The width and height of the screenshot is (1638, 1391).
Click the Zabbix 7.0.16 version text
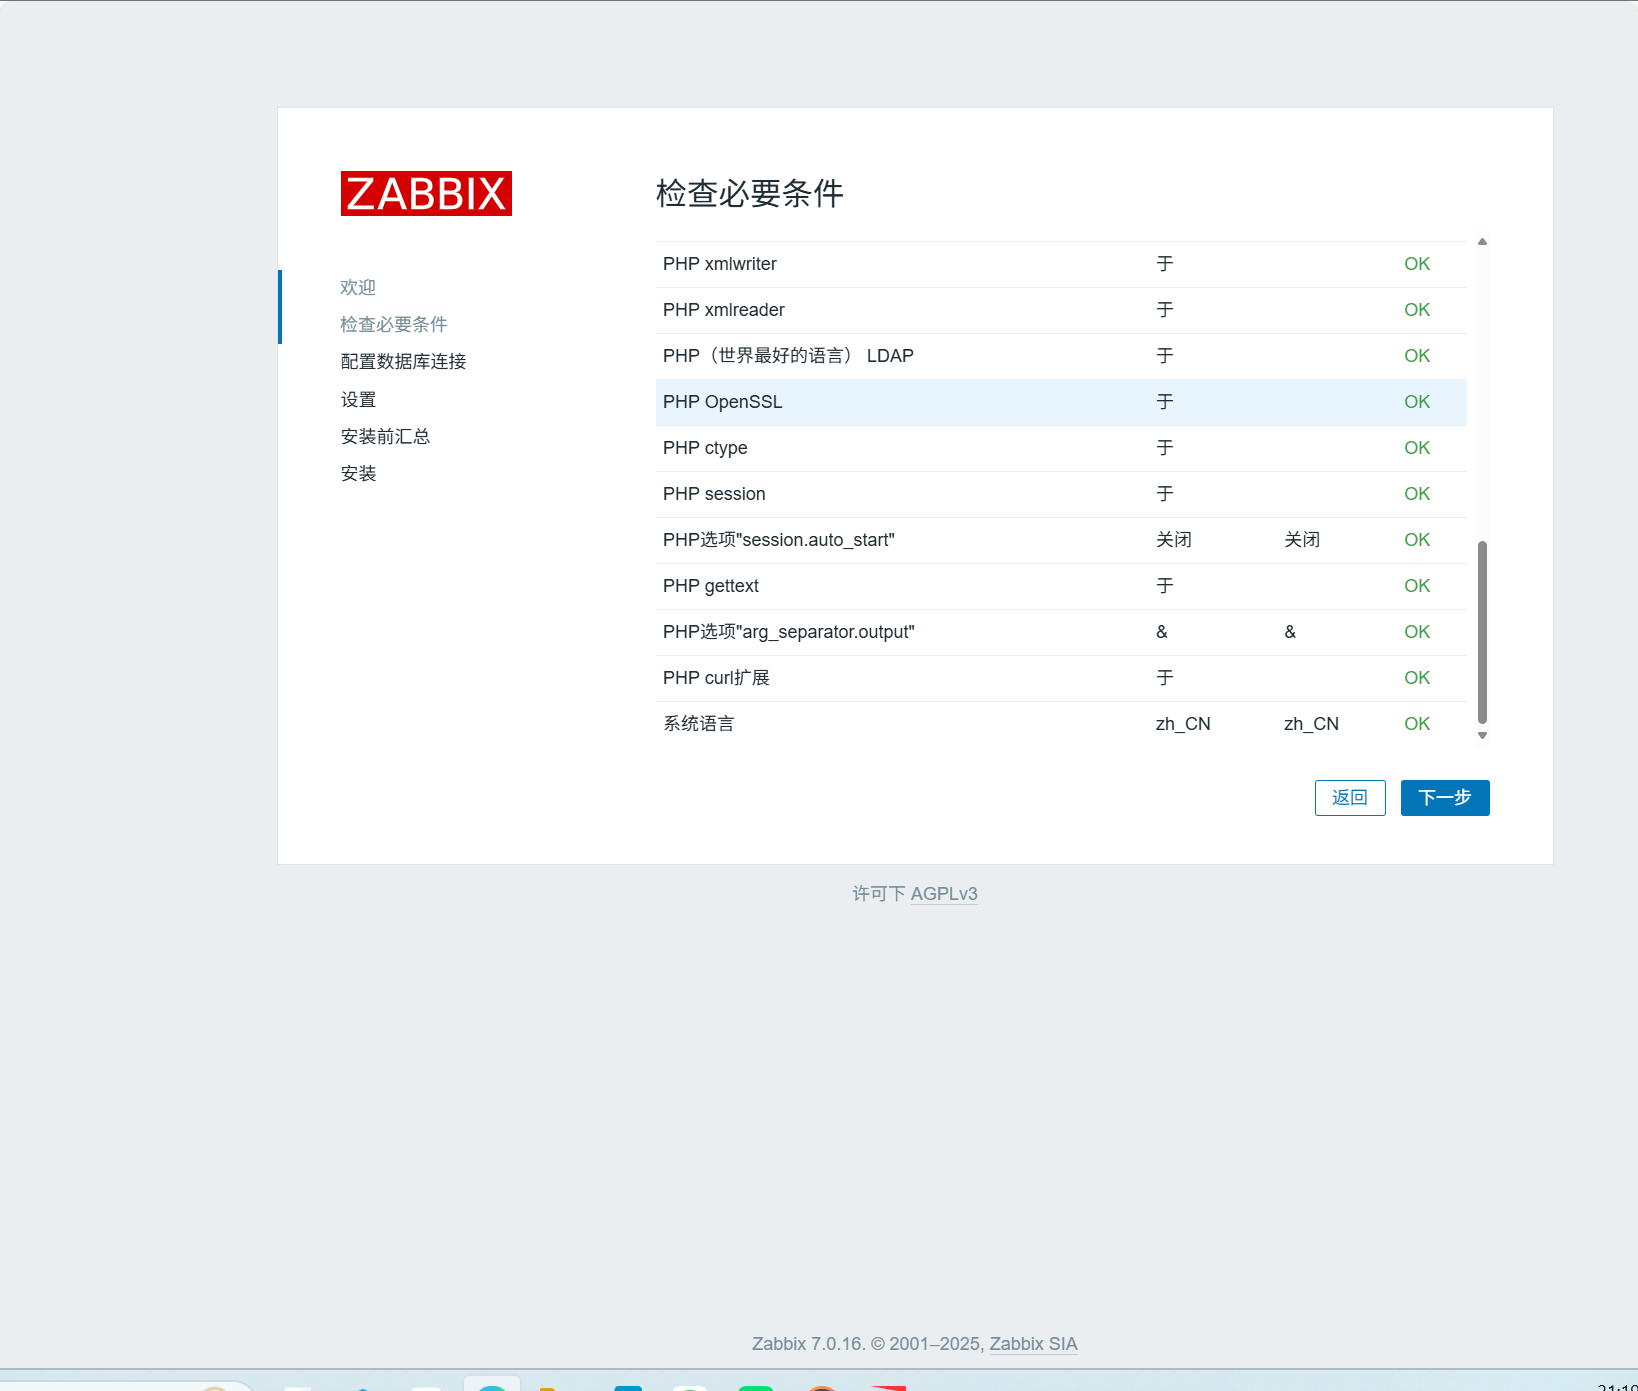point(808,1344)
